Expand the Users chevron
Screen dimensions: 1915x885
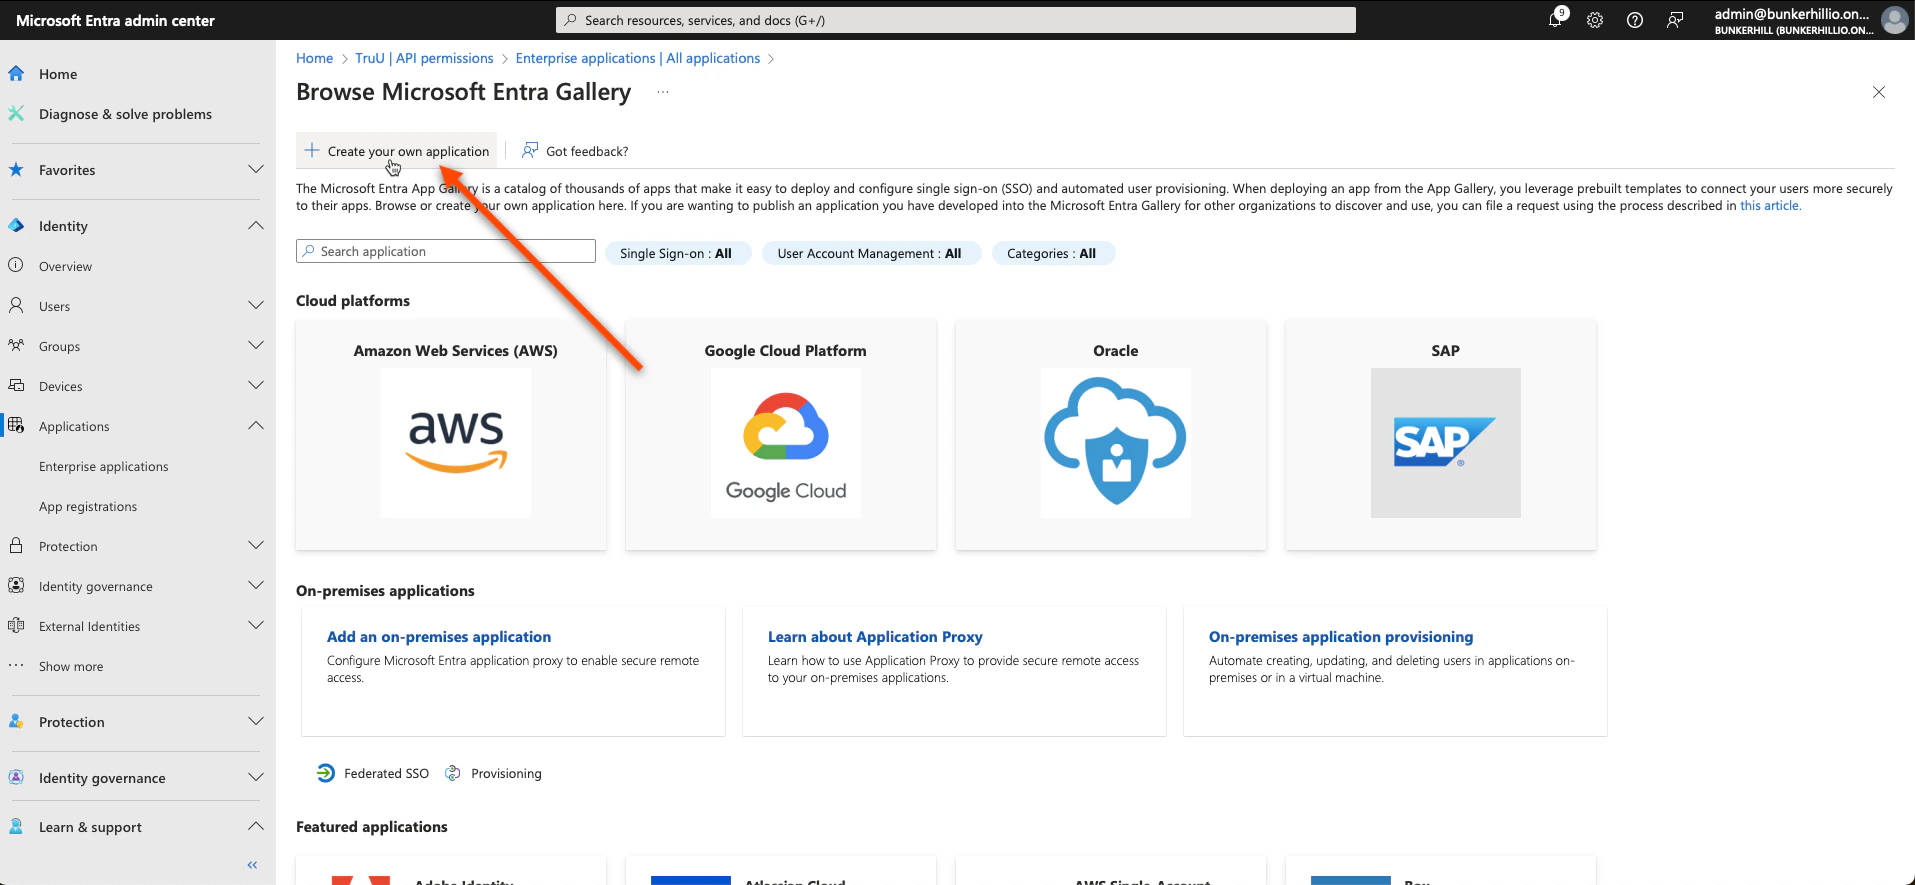click(256, 305)
